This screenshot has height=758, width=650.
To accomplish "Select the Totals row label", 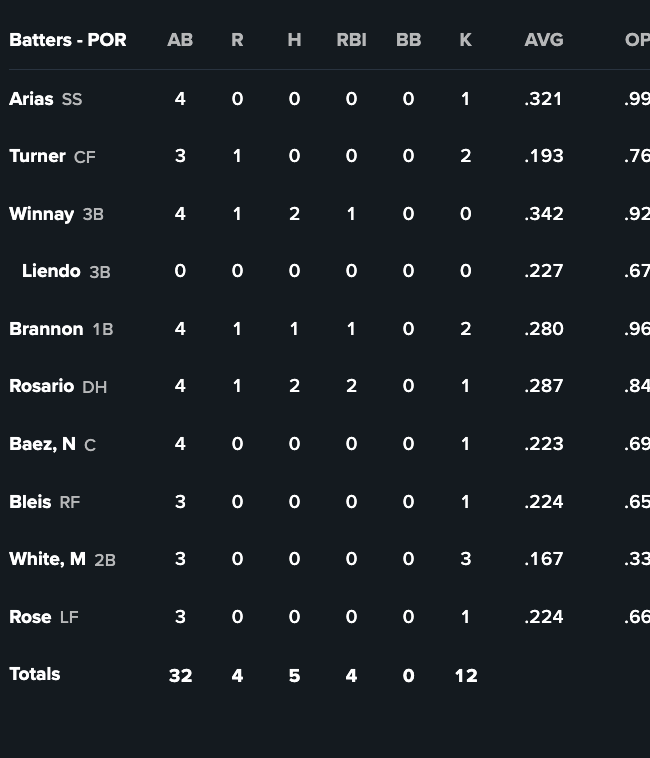I will tap(35, 674).
